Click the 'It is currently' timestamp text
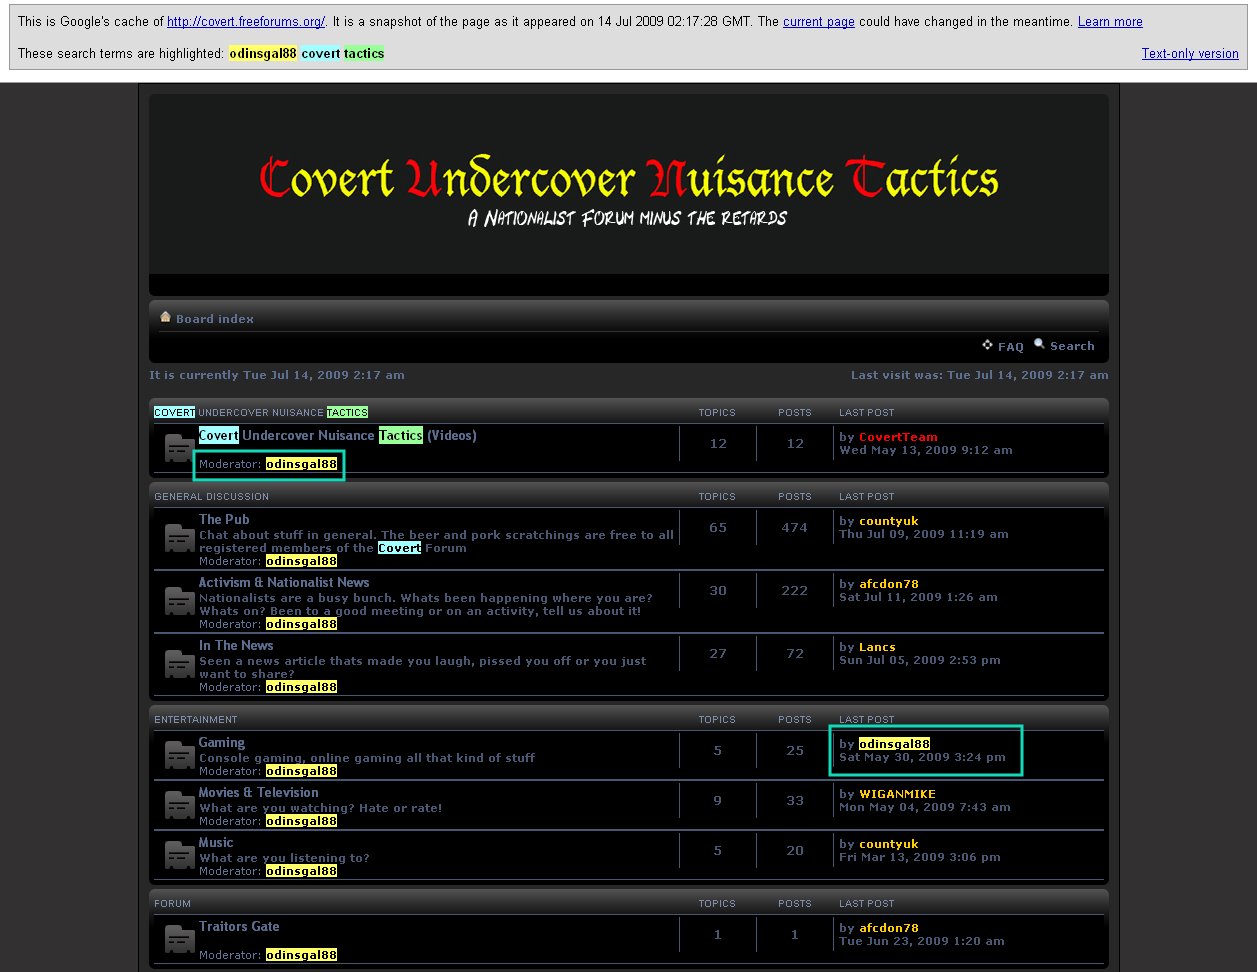Viewport: 1257px width, 972px height. [277, 375]
